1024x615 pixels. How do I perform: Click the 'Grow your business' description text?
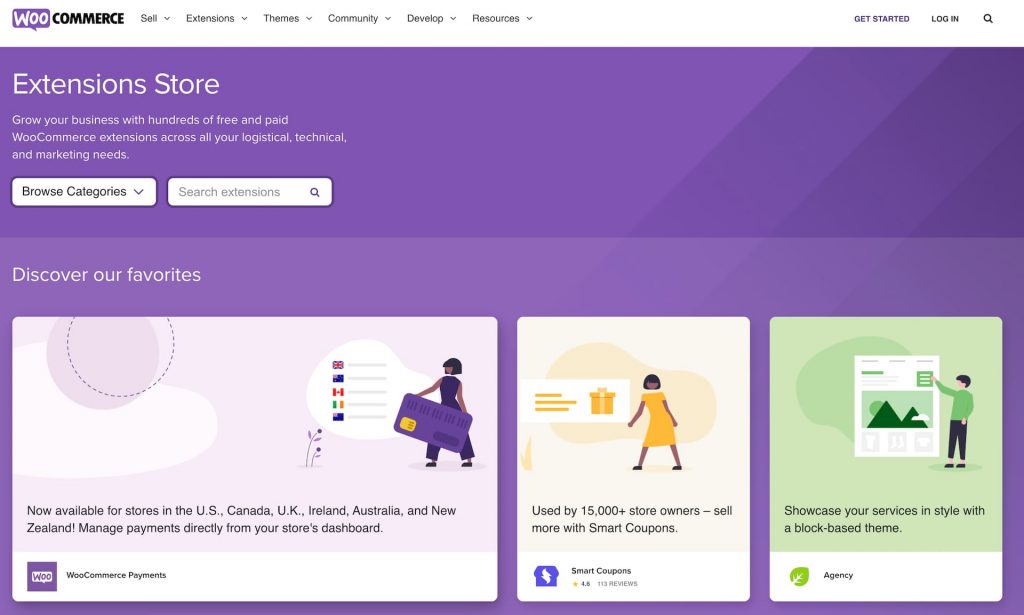click(180, 137)
